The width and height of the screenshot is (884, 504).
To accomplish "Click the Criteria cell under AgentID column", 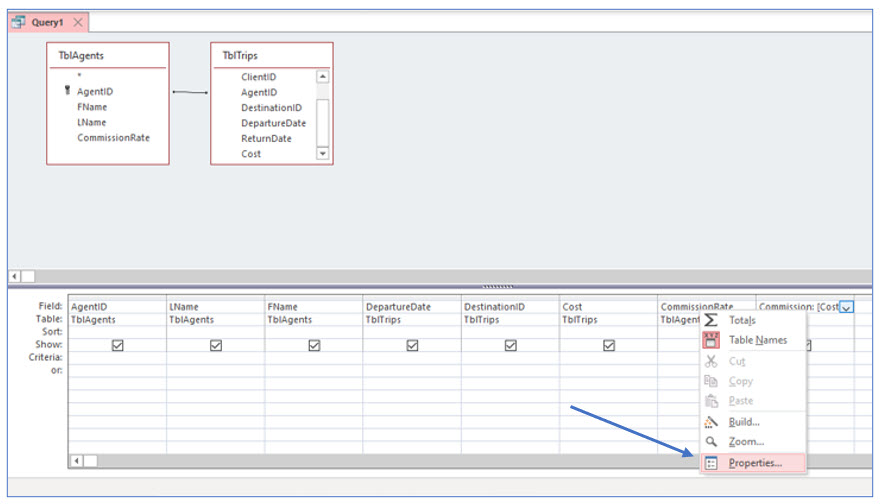I will (x=117, y=358).
